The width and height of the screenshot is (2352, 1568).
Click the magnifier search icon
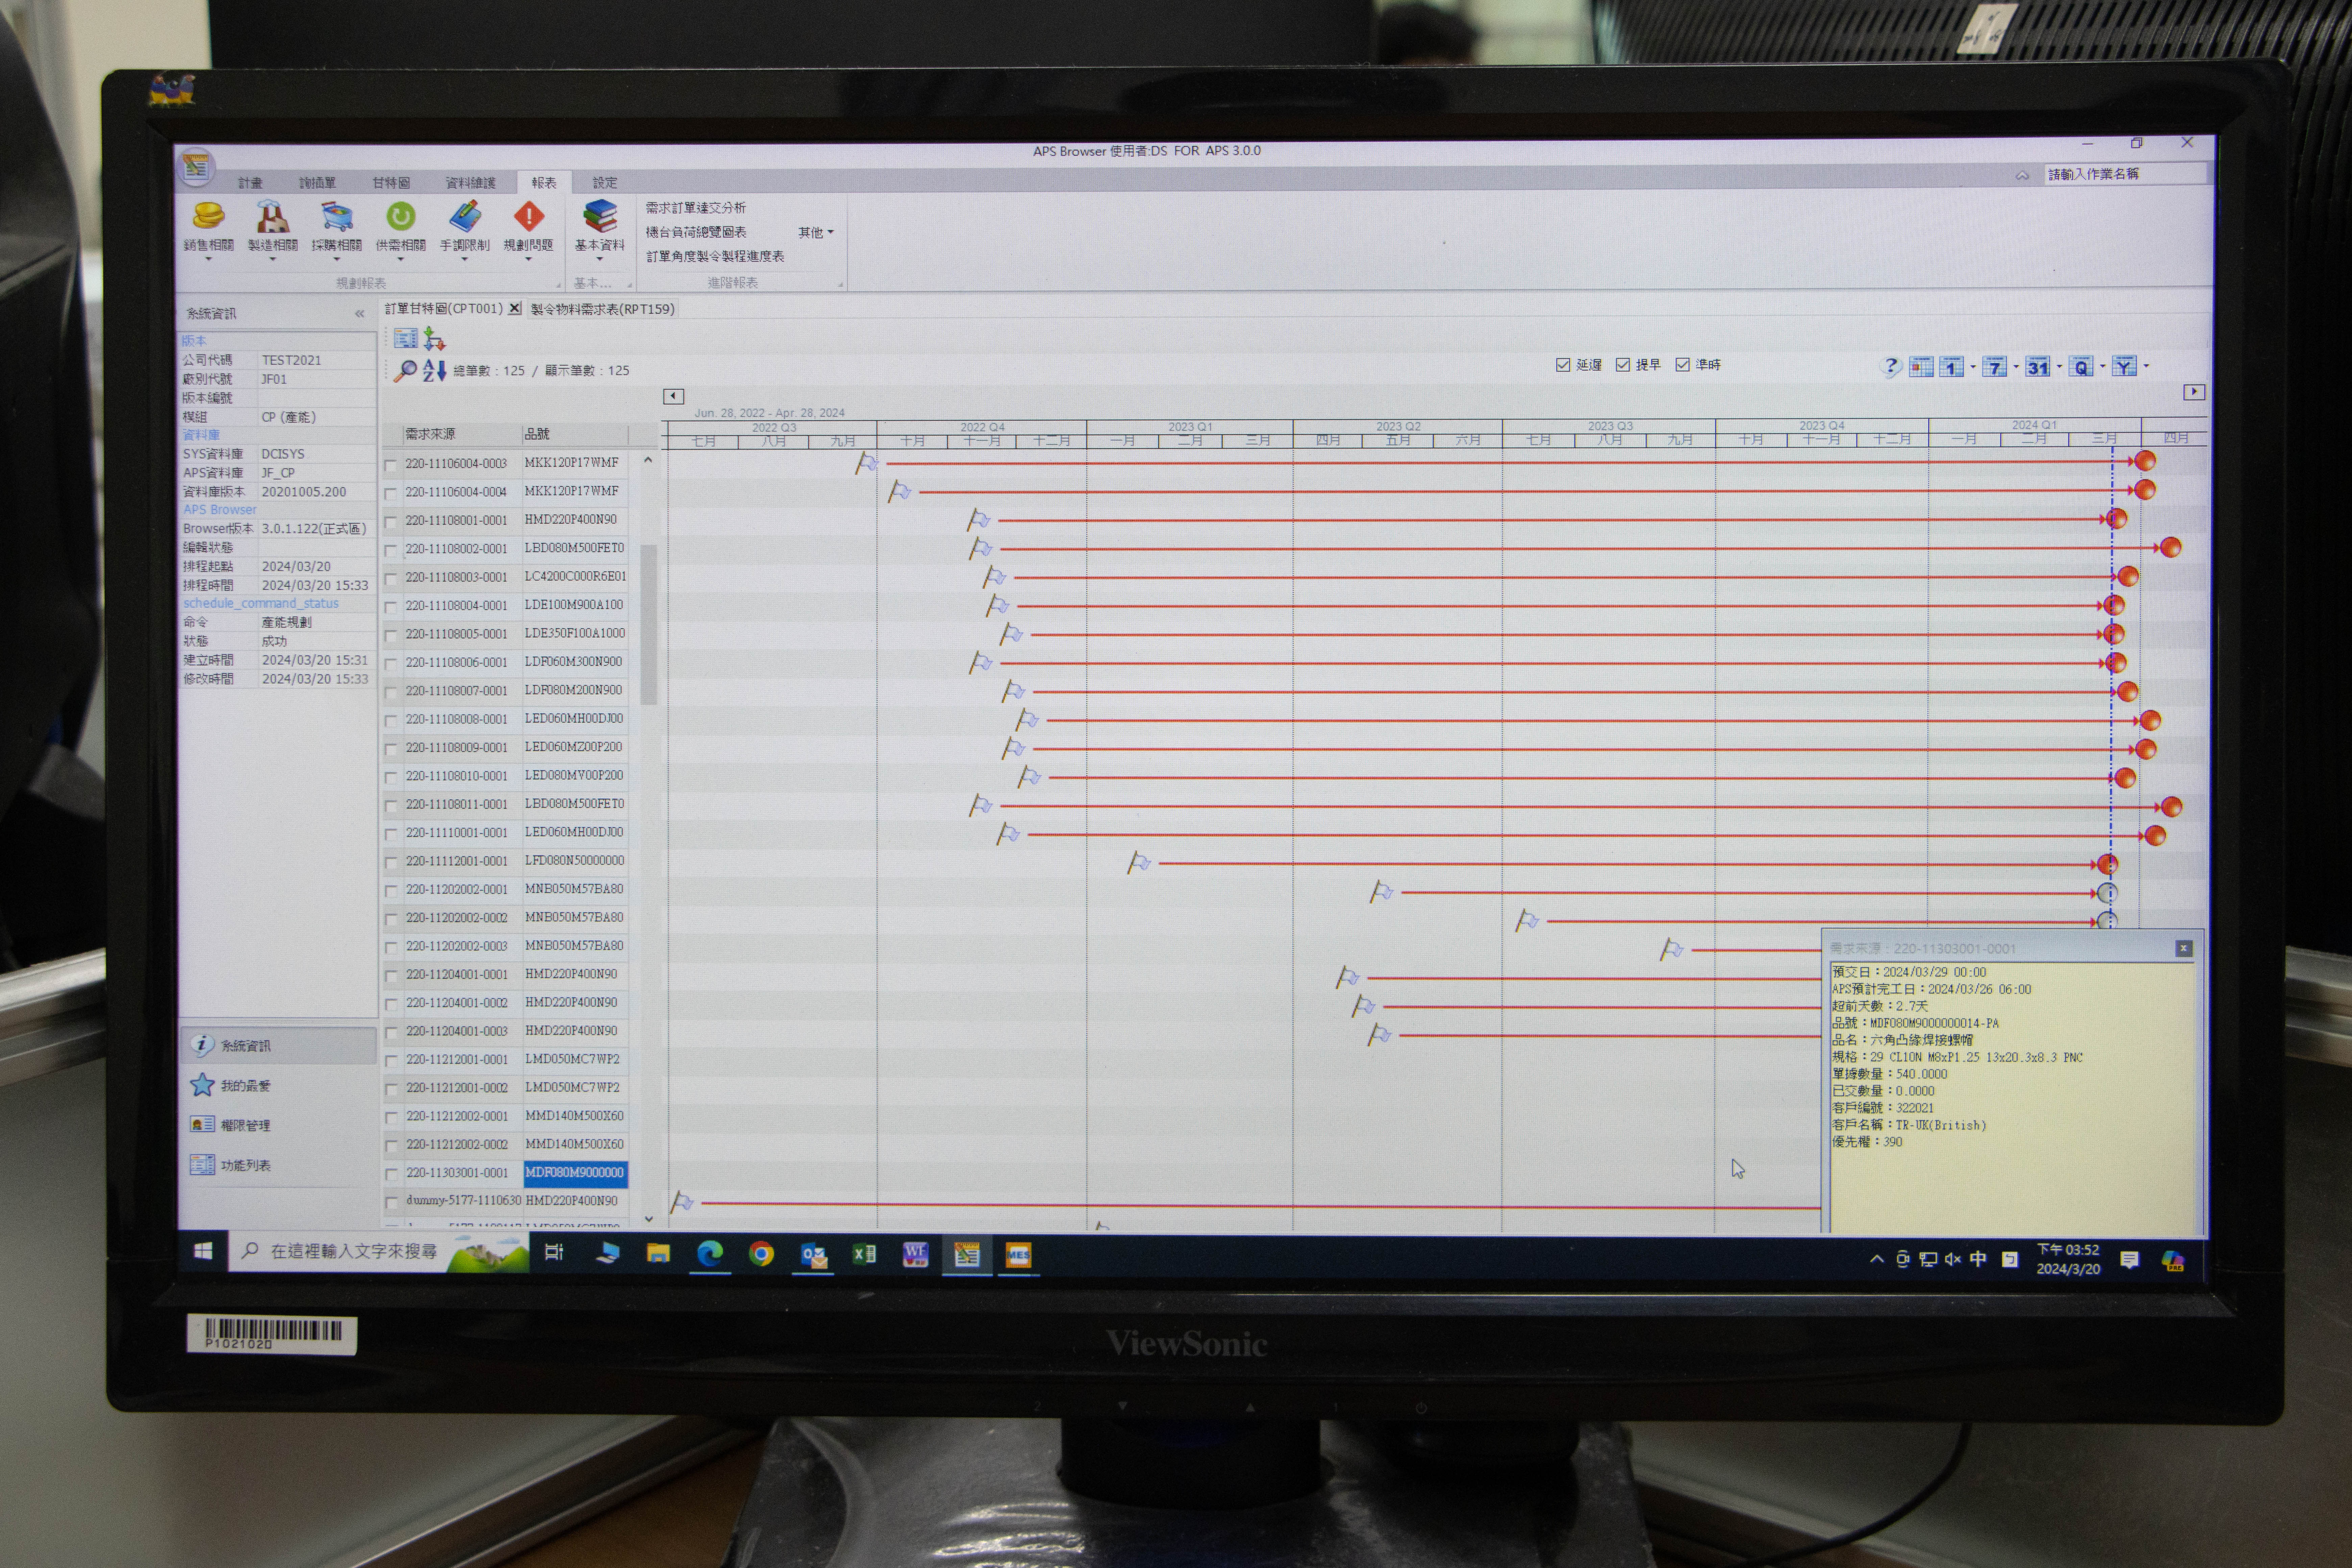[x=405, y=371]
